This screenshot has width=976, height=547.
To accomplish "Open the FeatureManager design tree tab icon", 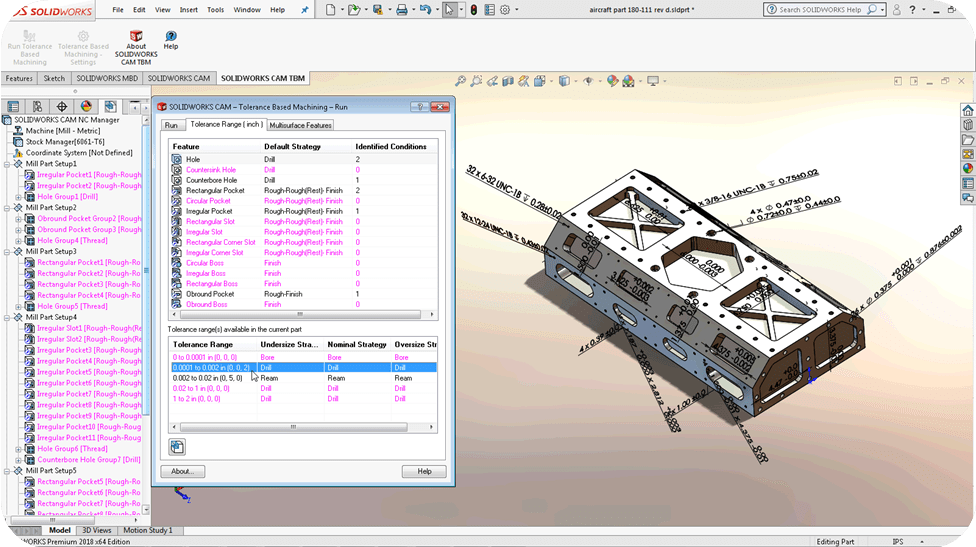I will click(x=13, y=106).
